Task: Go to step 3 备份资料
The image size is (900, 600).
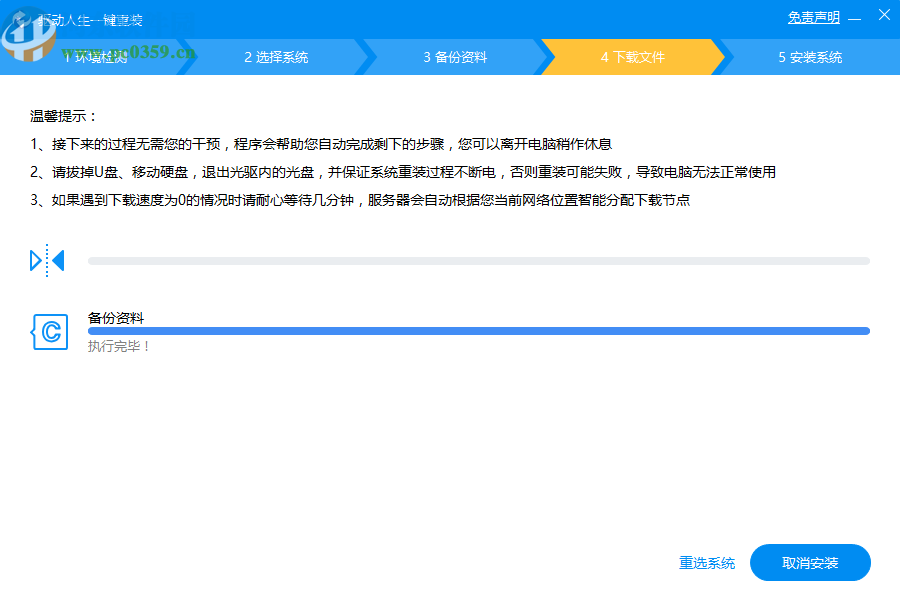Action: [x=455, y=57]
